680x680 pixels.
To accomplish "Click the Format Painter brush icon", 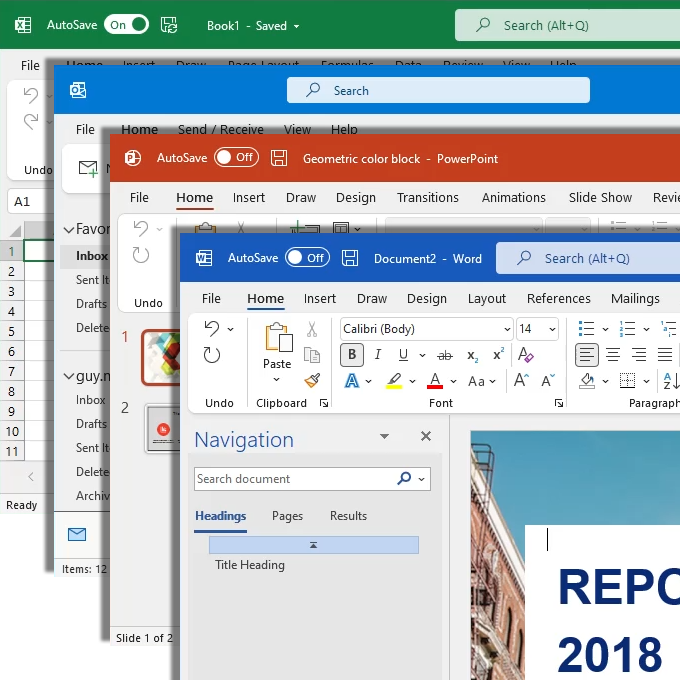I will (x=311, y=381).
